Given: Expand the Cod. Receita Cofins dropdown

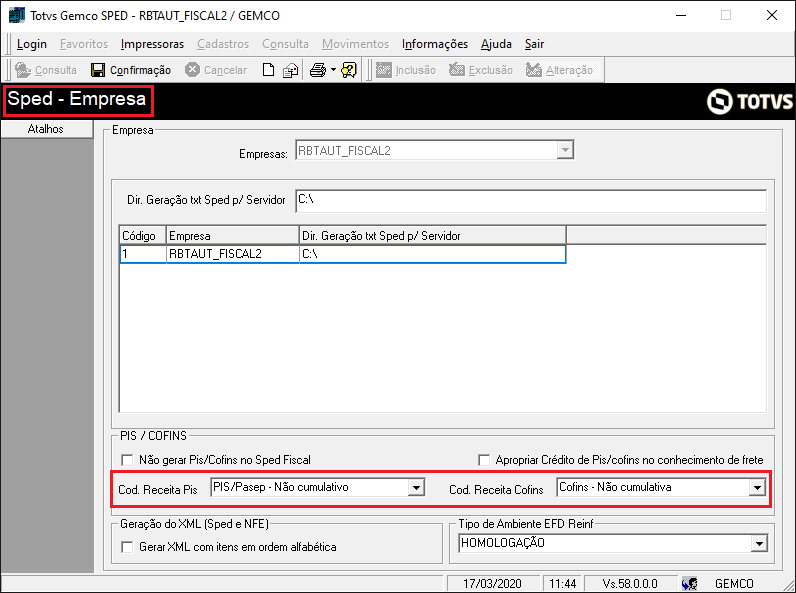Looking at the screenshot, I should [757, 488].
